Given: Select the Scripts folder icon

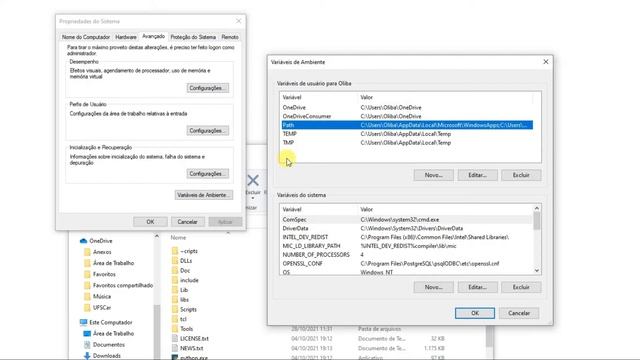Looking at the screenshot, I should [175, 309].
